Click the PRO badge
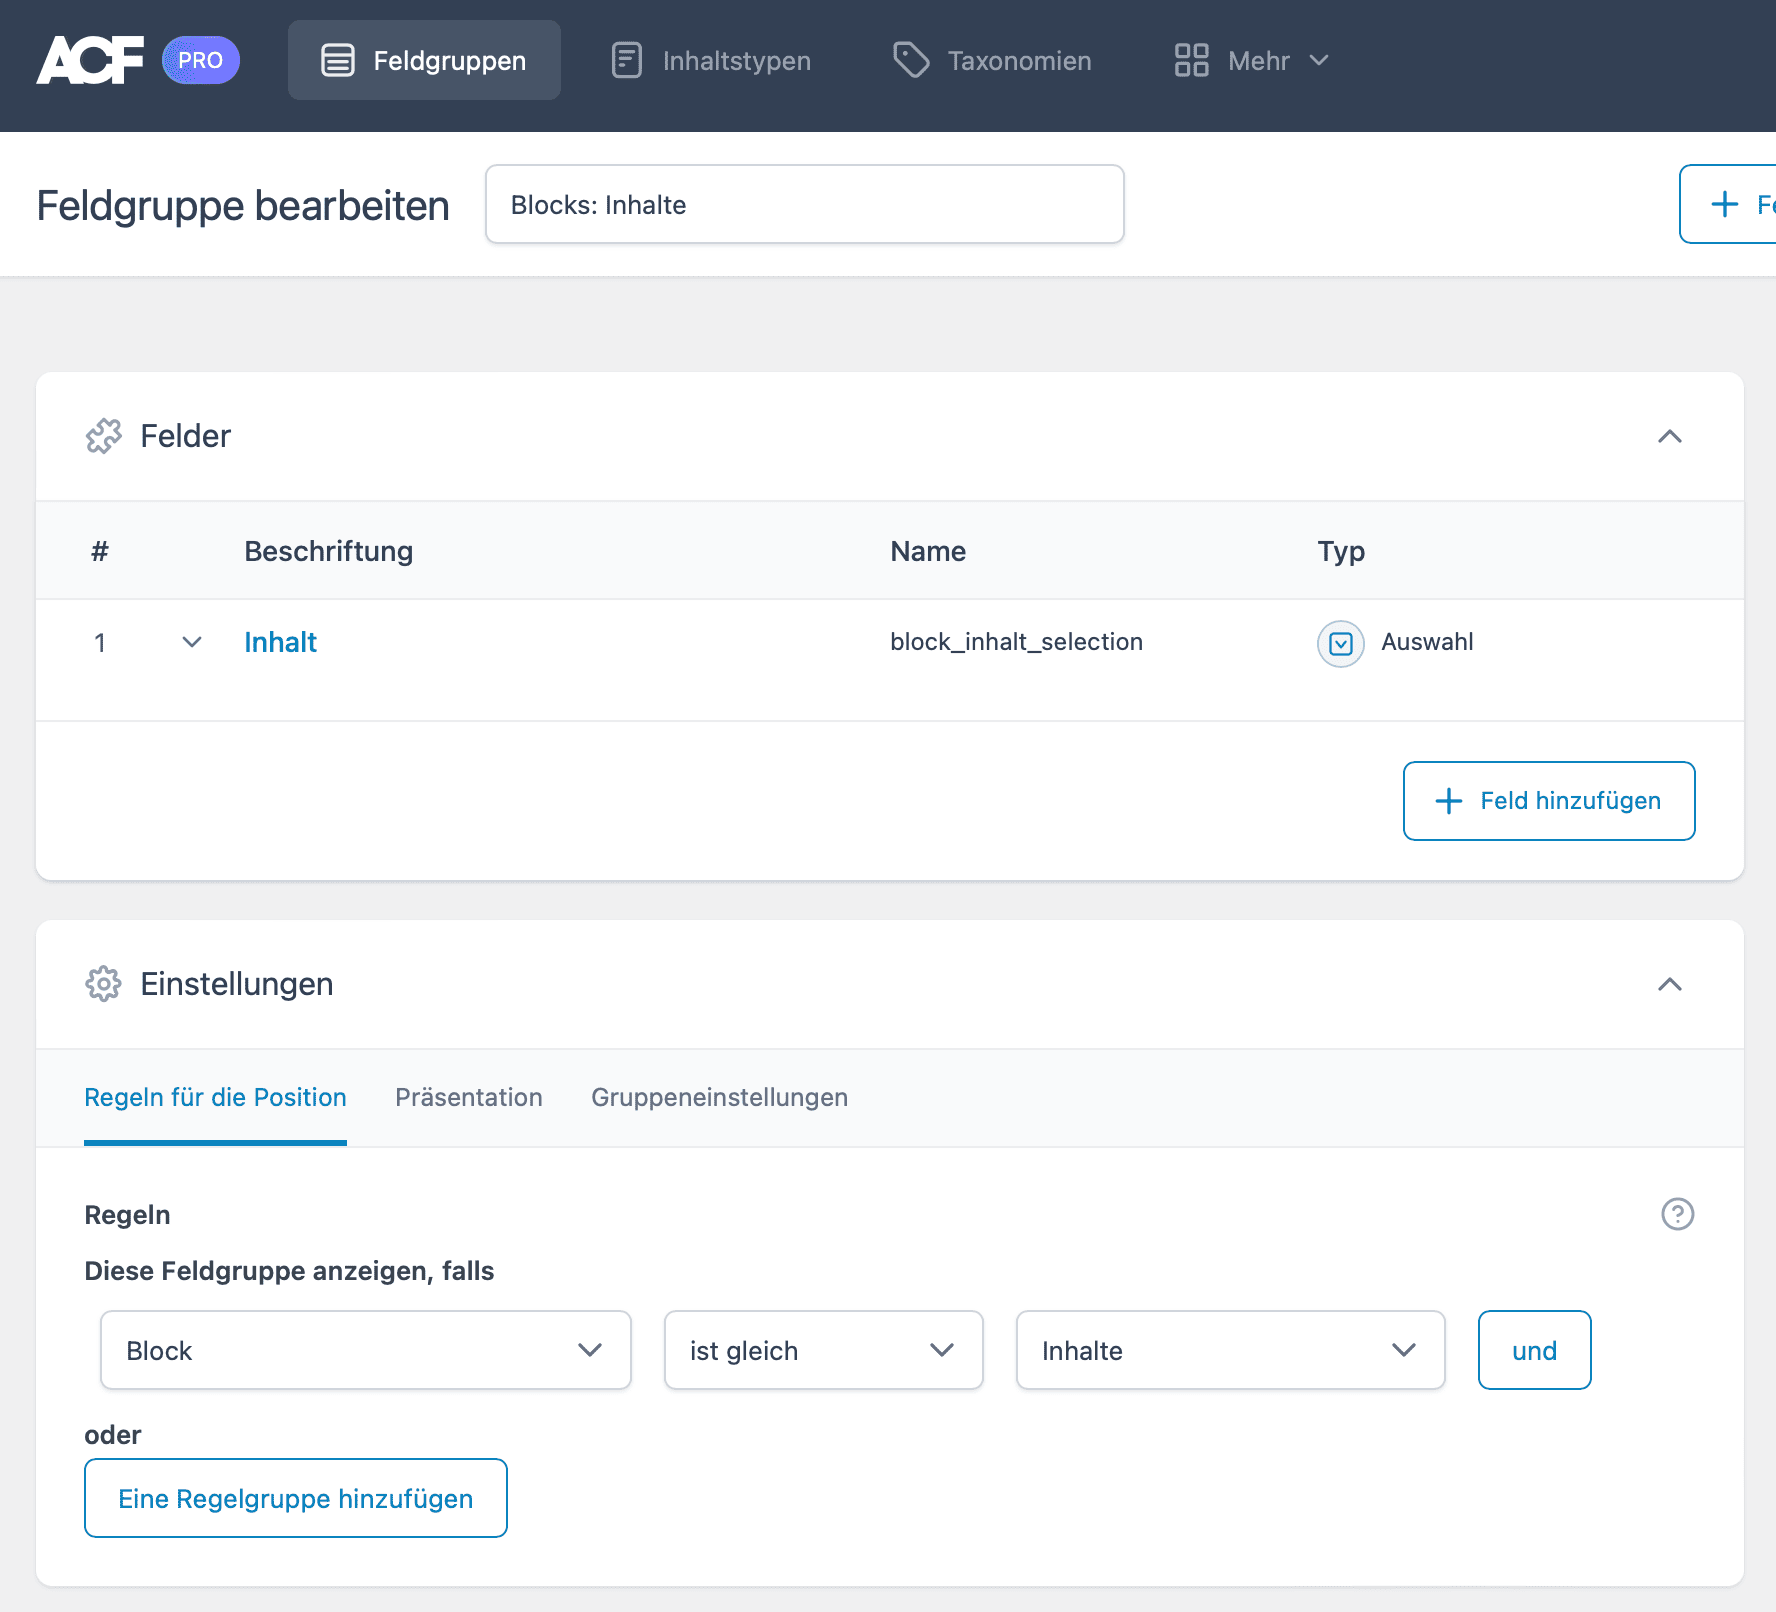Image resolution: width=1776 pixels, height=1612 pixels. [x=201, y=60]
